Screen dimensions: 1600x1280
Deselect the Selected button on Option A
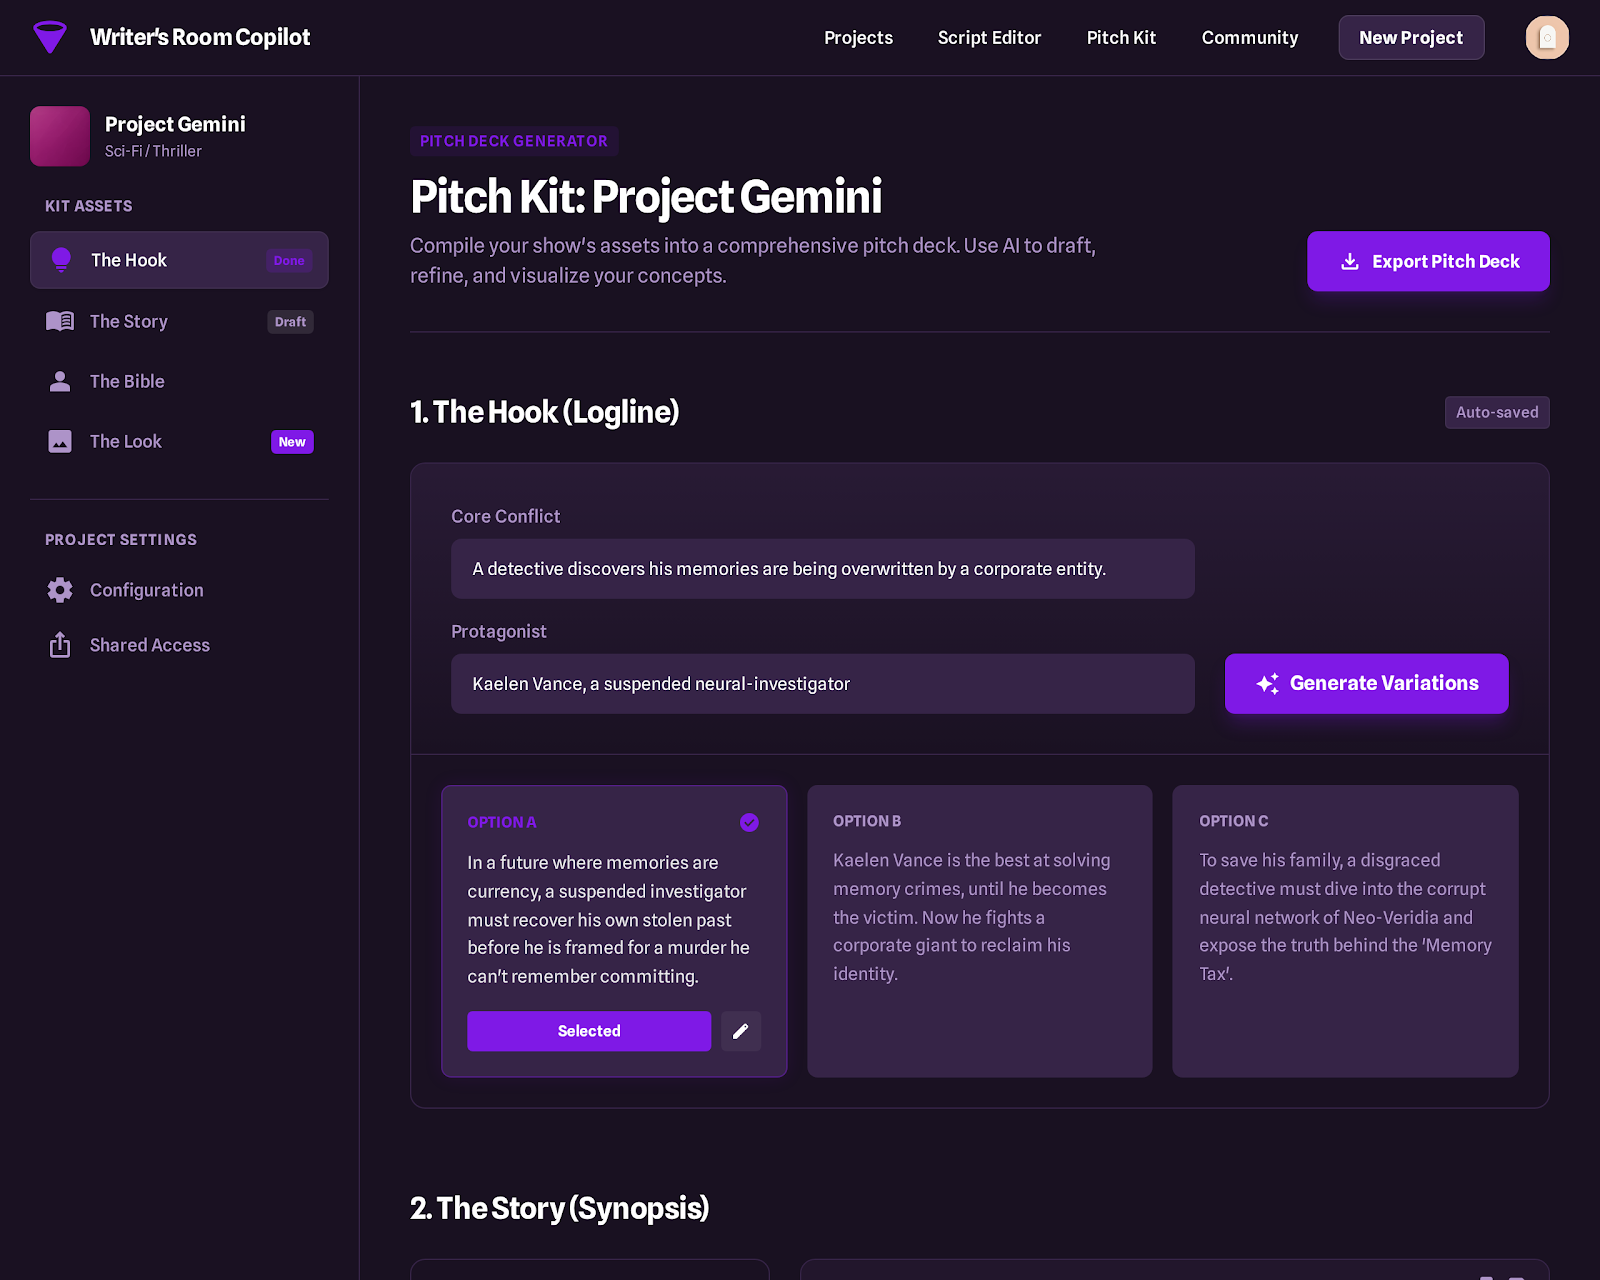pos(588,1031)
